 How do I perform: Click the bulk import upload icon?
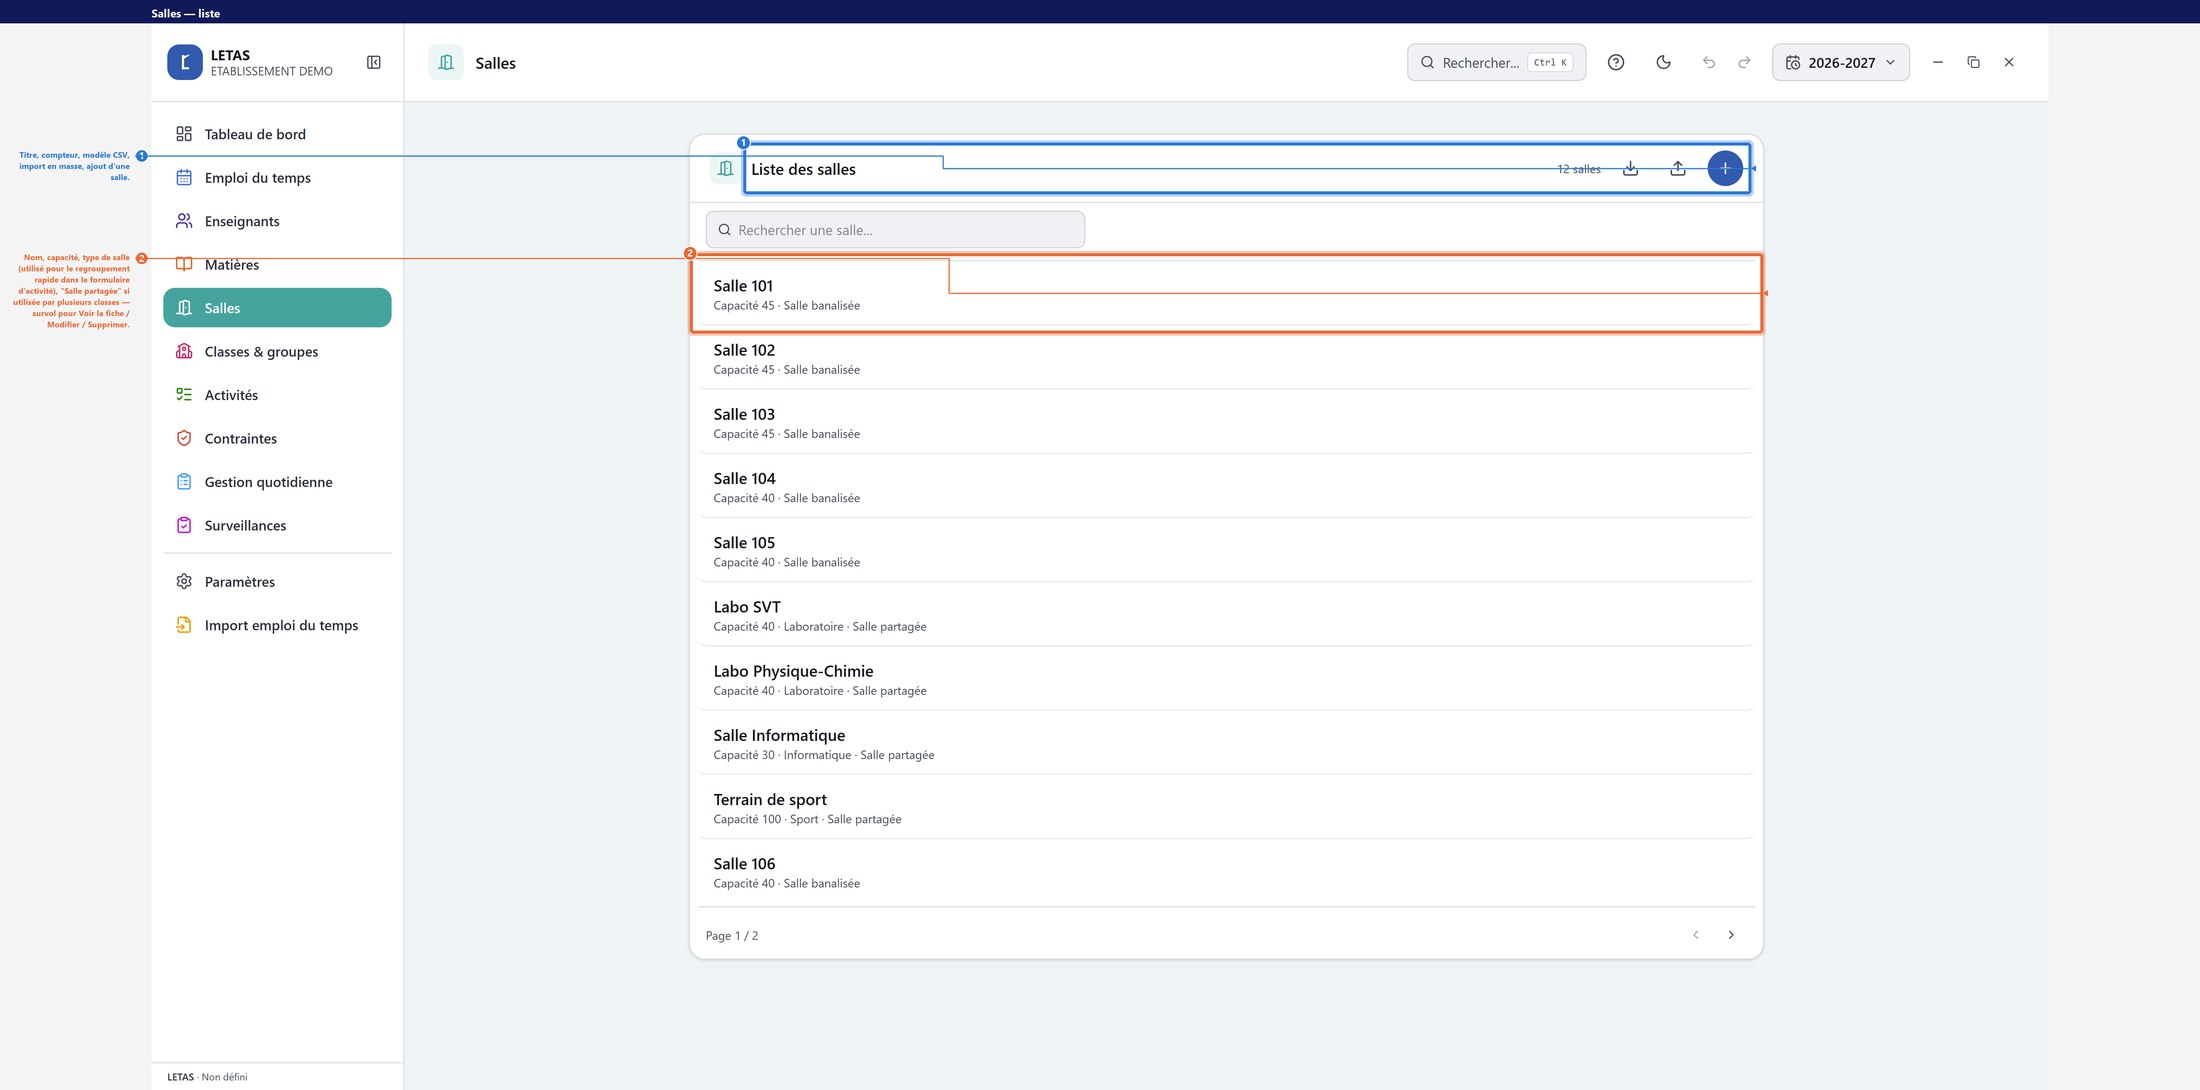(1678, 169)
